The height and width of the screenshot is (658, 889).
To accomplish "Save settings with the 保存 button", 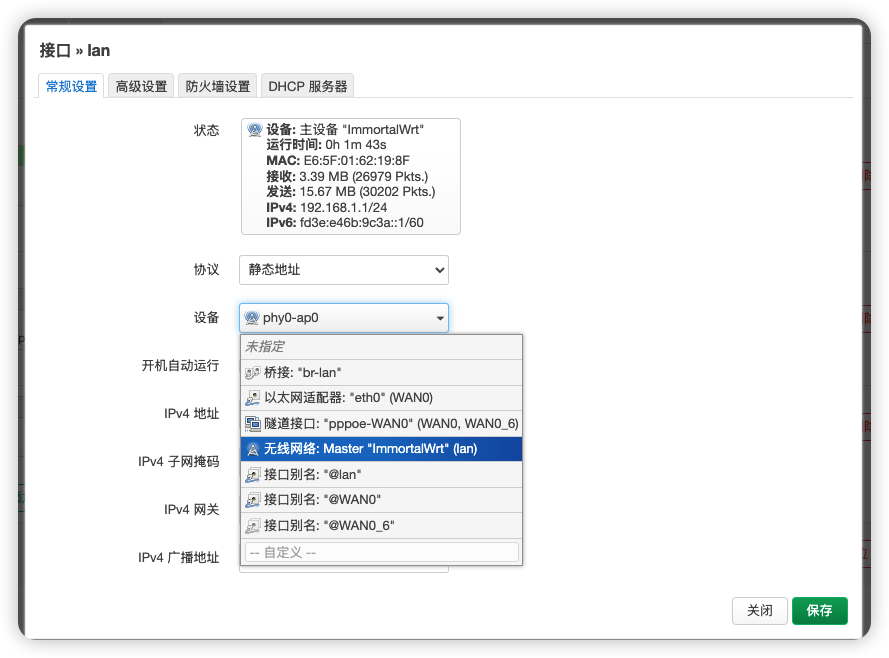I will pos(819,611).
